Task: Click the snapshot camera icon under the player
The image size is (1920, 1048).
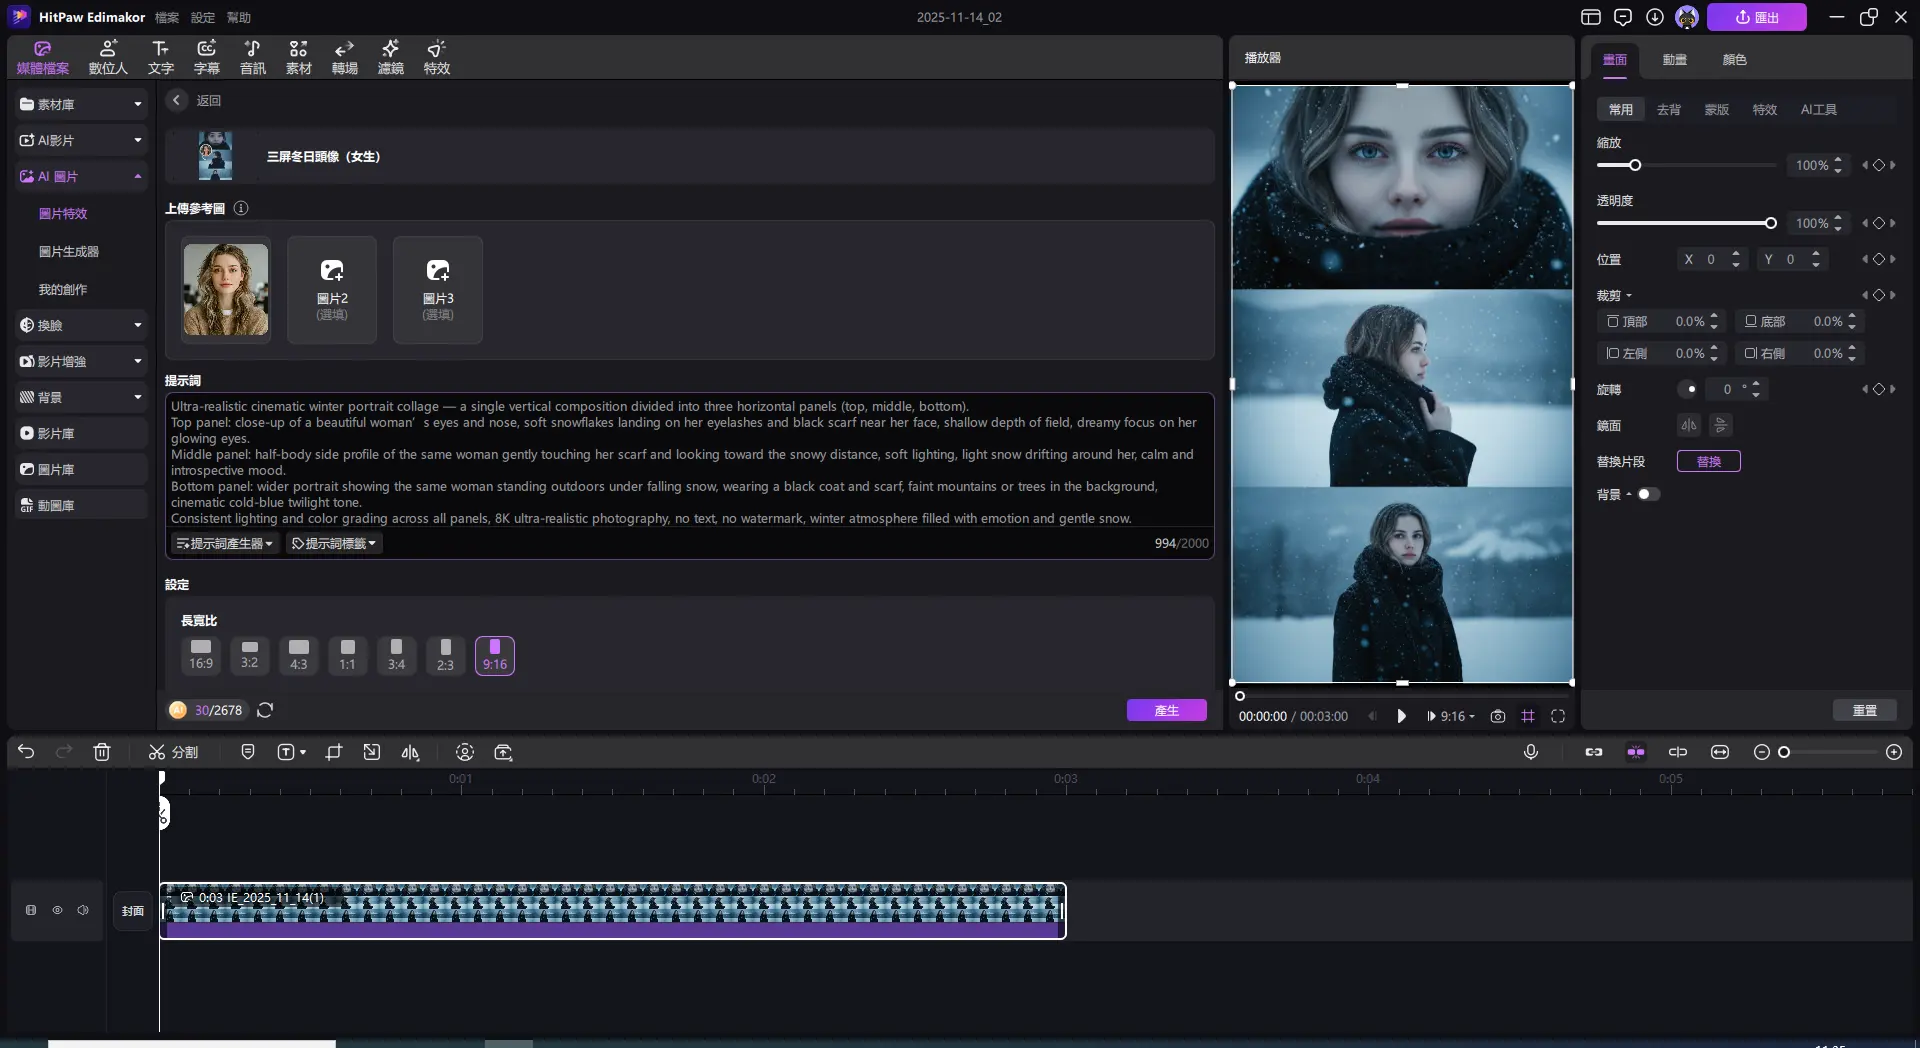Action: click(x=1497, y=716)
